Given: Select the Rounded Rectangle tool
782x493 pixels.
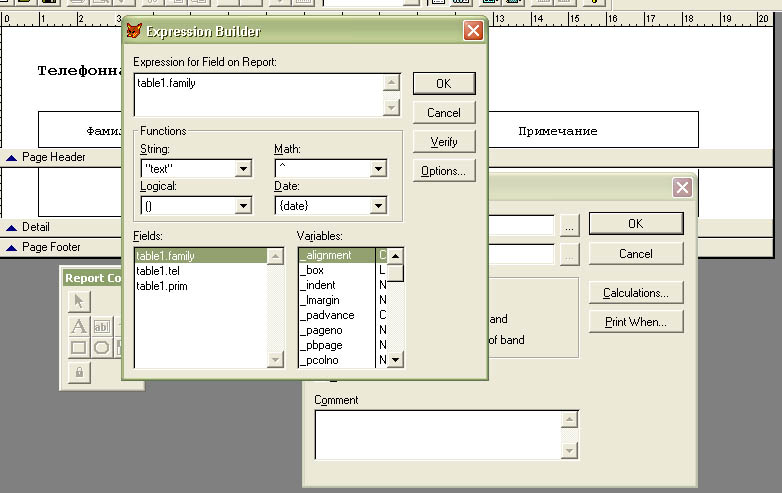Looking at the screenshot, I should click(x=102, y=347).
